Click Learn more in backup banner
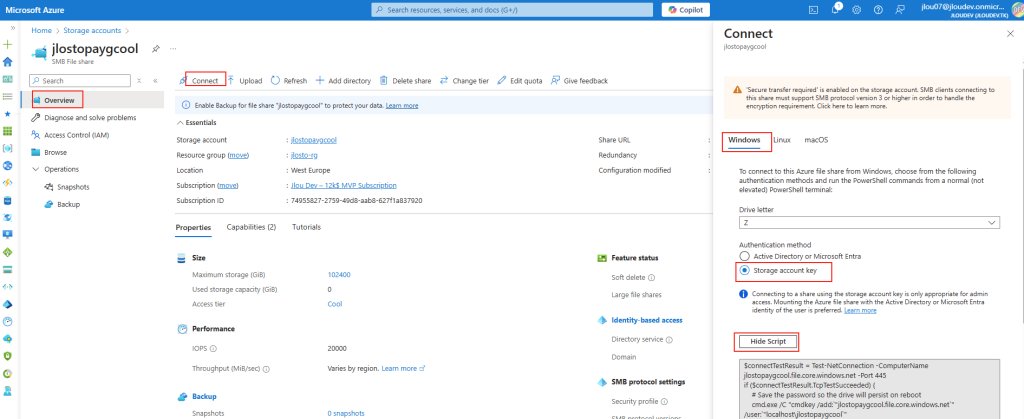The width and height of the screenshot is (1024, 419). click(402, 105)
